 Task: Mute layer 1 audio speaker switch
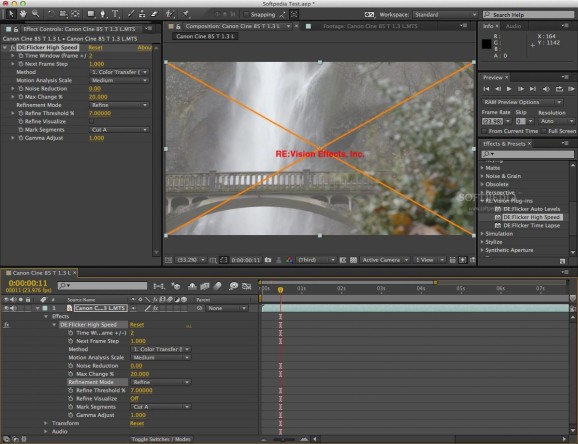pyautogui.click(x=14, y=308)
